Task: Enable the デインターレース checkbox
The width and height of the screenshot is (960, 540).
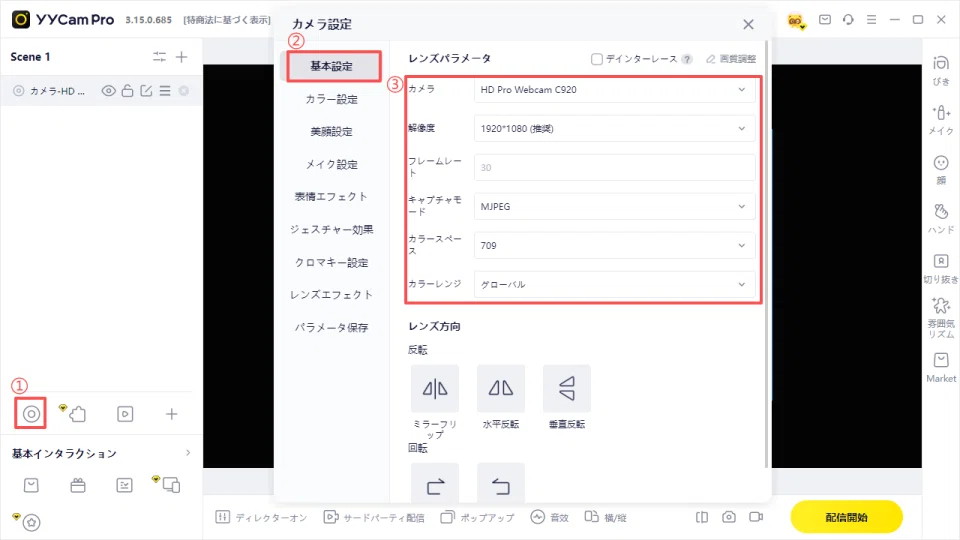Action: pos(596,59)
